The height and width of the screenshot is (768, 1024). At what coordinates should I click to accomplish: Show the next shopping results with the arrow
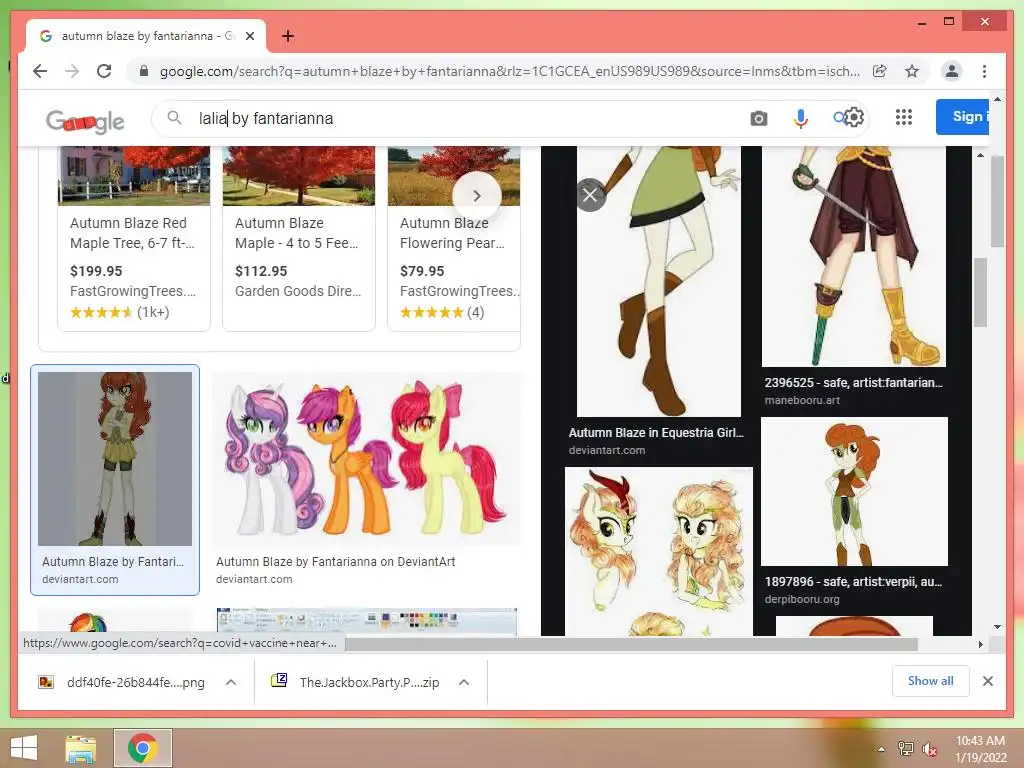point(477,195)
